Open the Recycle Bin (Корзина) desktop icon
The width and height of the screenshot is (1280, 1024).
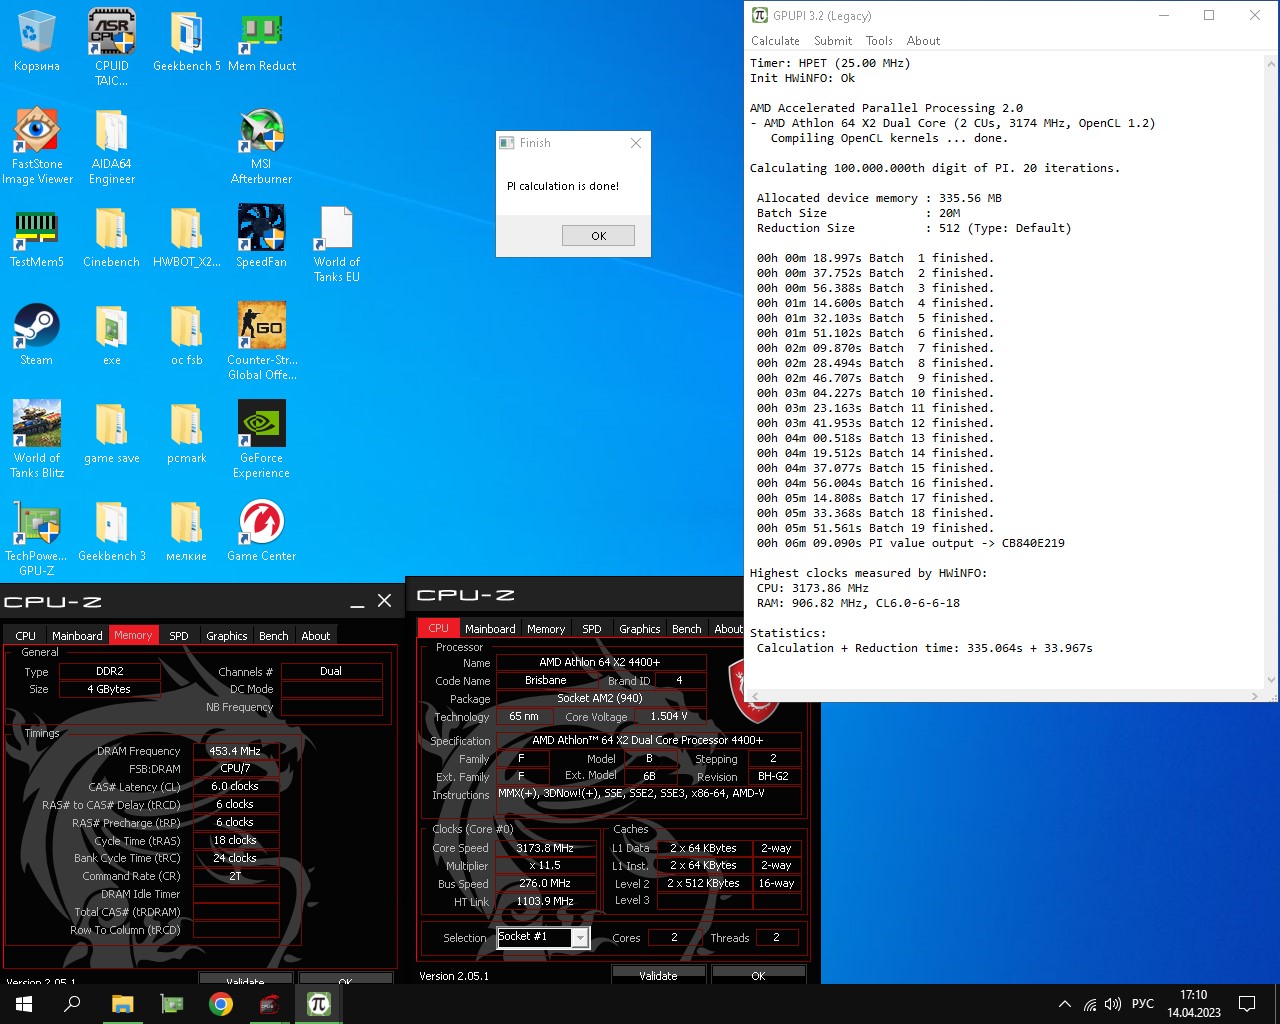coord(37,41)
